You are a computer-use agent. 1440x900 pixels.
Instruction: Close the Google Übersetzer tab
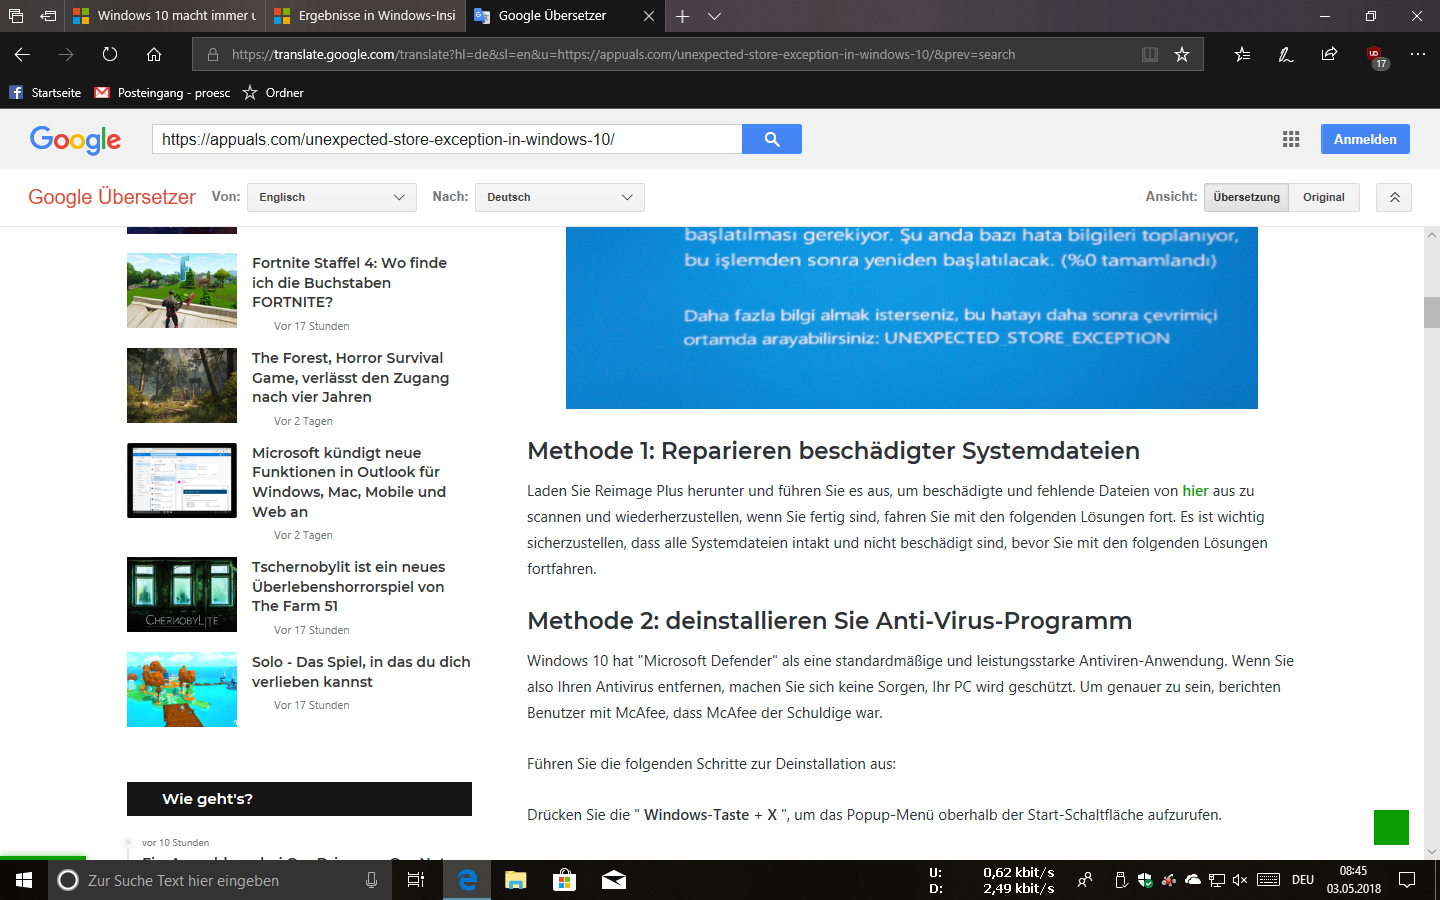coord(649,16)
